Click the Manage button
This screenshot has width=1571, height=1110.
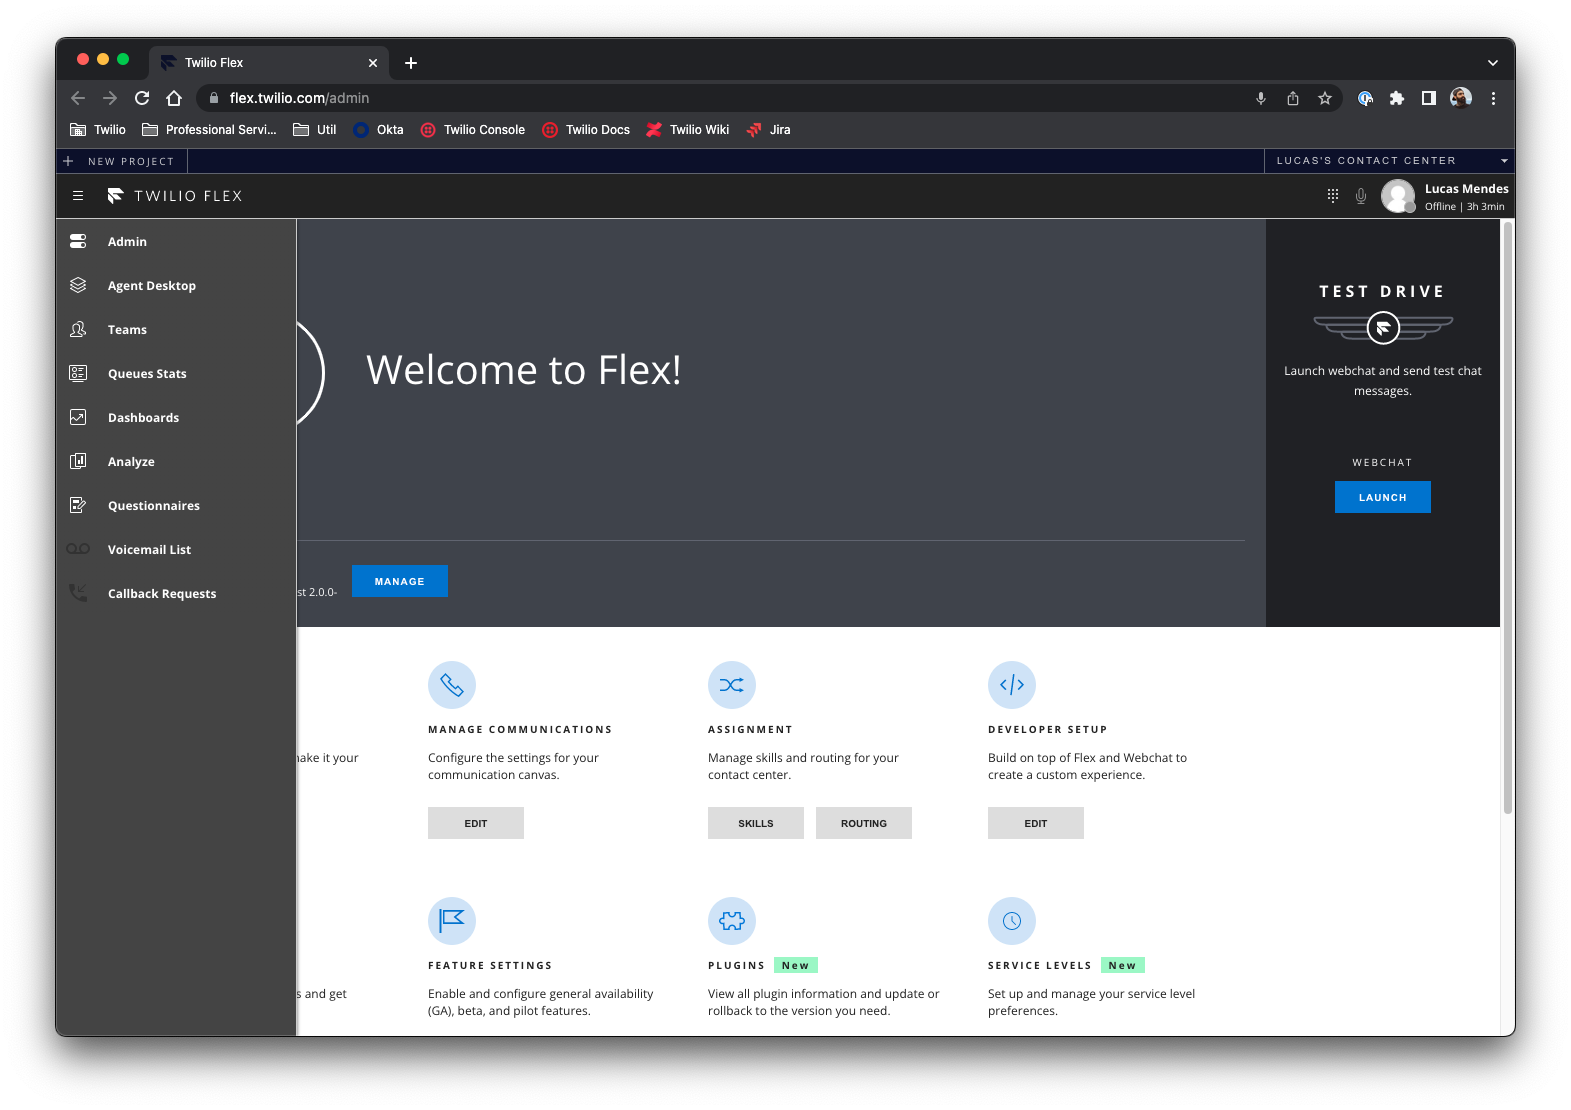399,581
